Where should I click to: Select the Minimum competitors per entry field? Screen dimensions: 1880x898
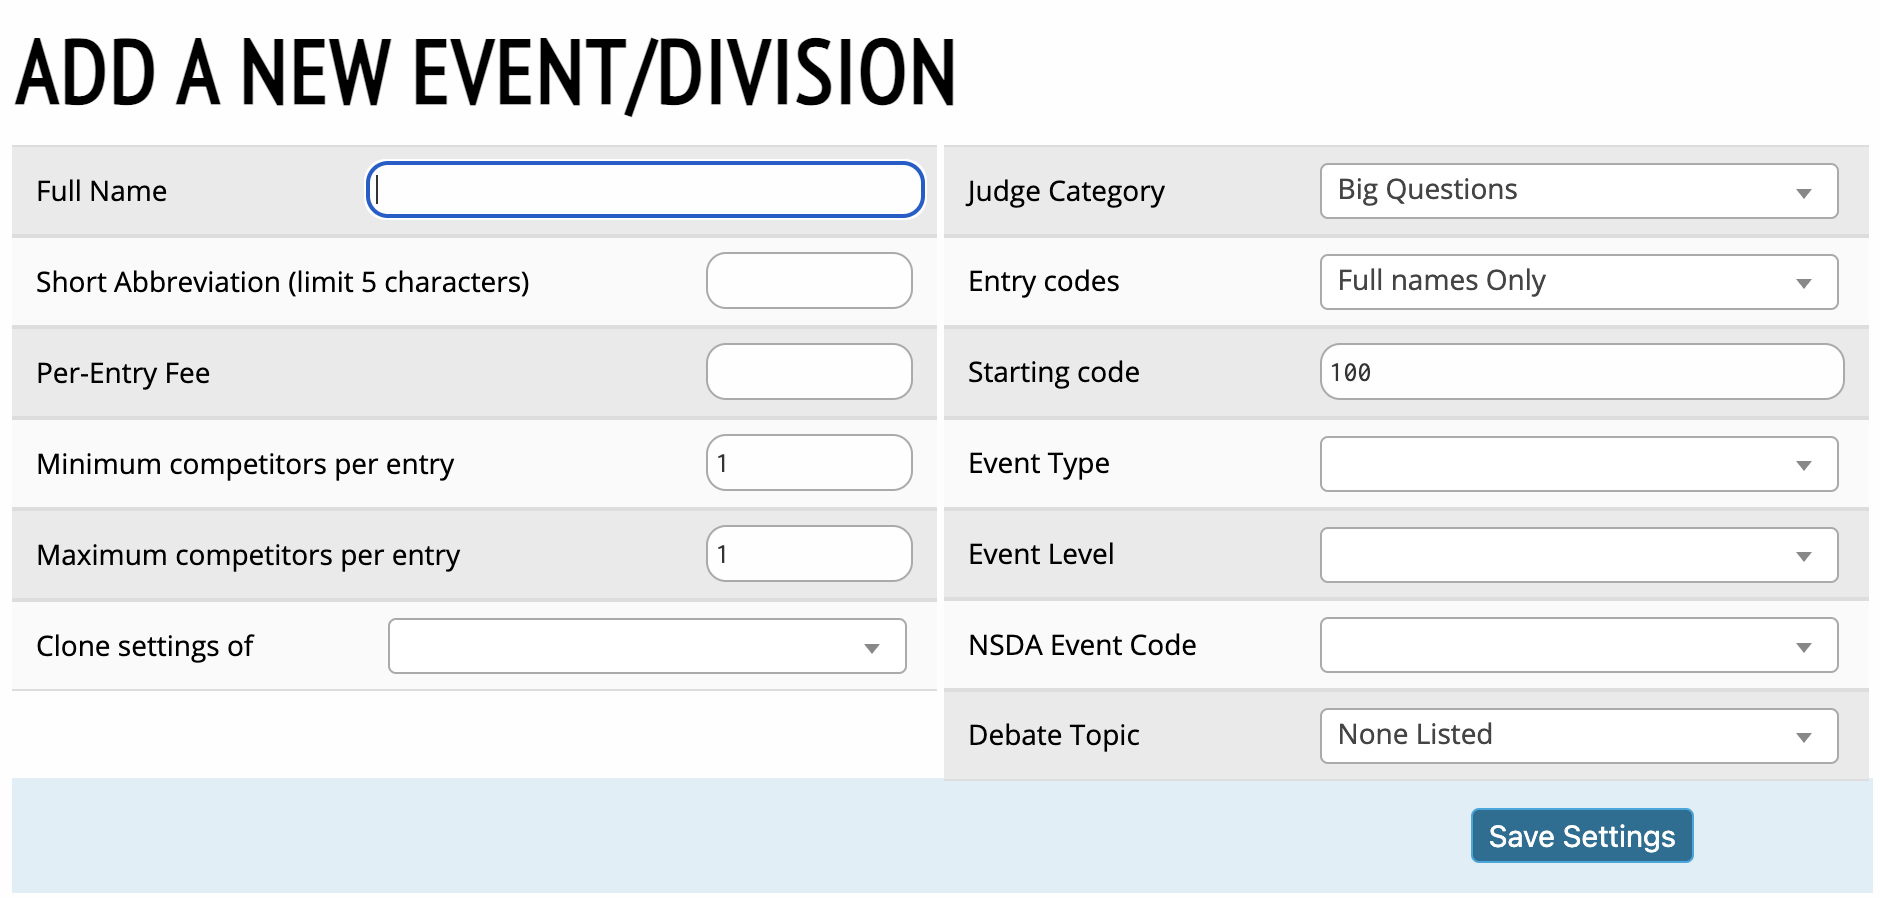808,463
